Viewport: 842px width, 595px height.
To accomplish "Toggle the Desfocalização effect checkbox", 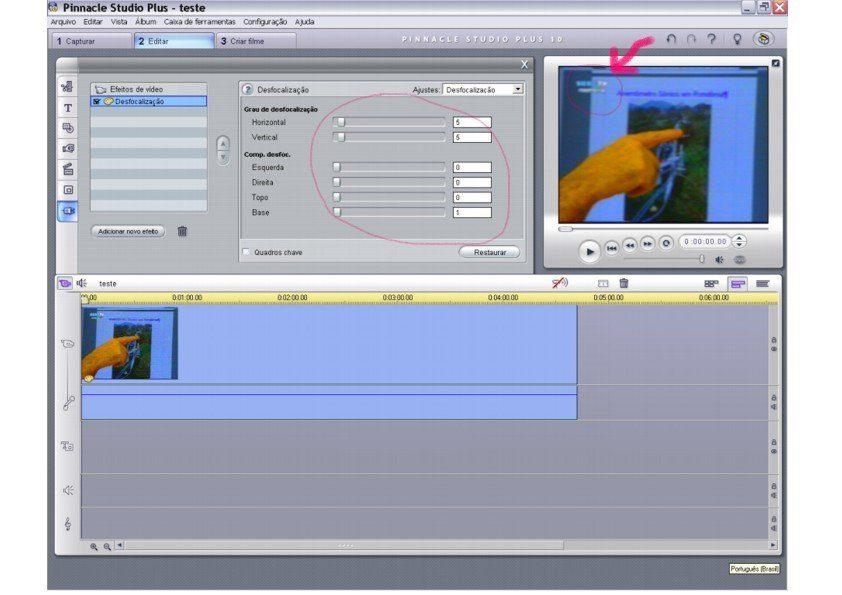I will [97, 102].
